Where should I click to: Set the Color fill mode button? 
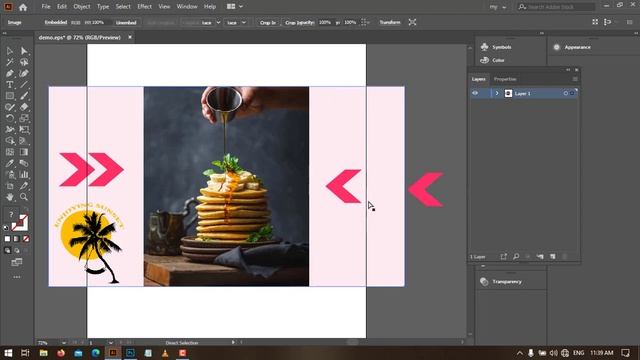(x=7, y=239)
